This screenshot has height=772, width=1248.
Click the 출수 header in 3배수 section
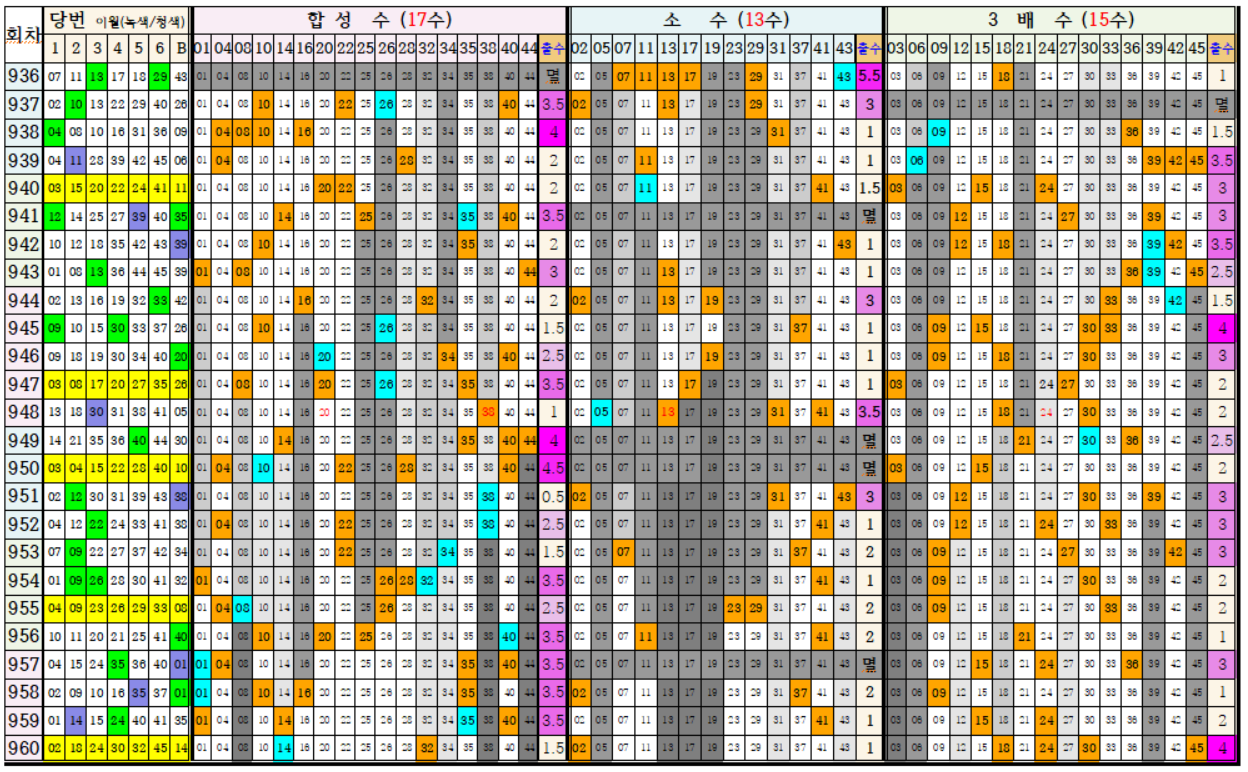1220,48
